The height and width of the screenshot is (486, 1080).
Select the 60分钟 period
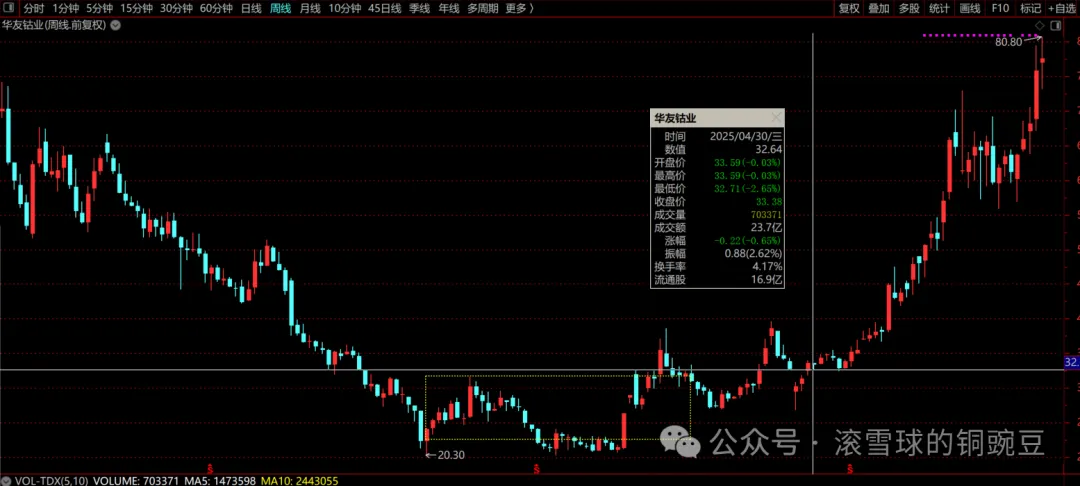coord(216,8)
